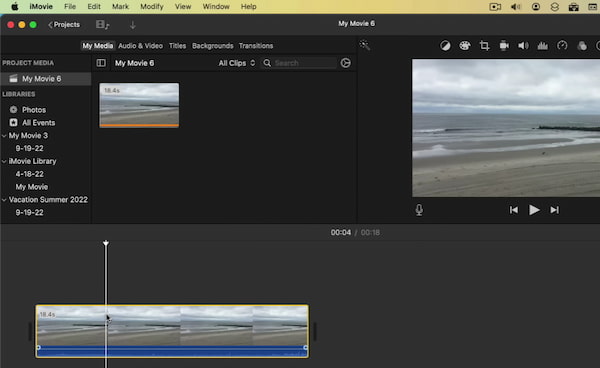This screenshot has height=368, width=600.
Task: Click the user account menu bar icon
Action: pyautogui.click(x=536, y=7)
